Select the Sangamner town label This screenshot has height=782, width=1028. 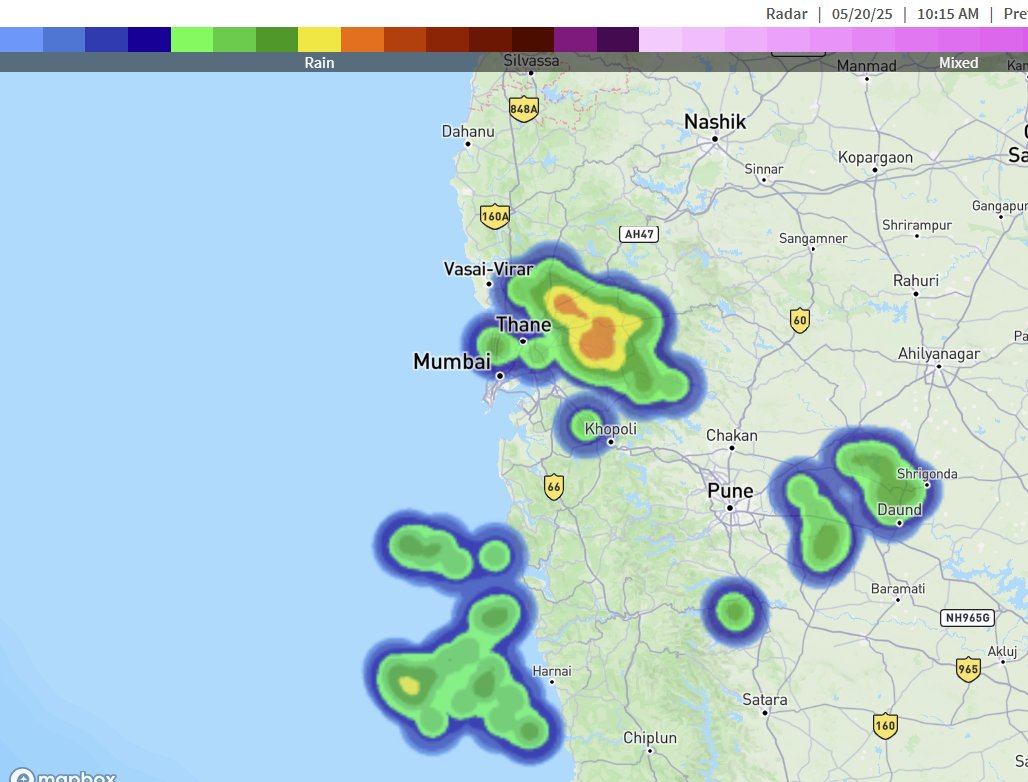[x=813, y=239]
